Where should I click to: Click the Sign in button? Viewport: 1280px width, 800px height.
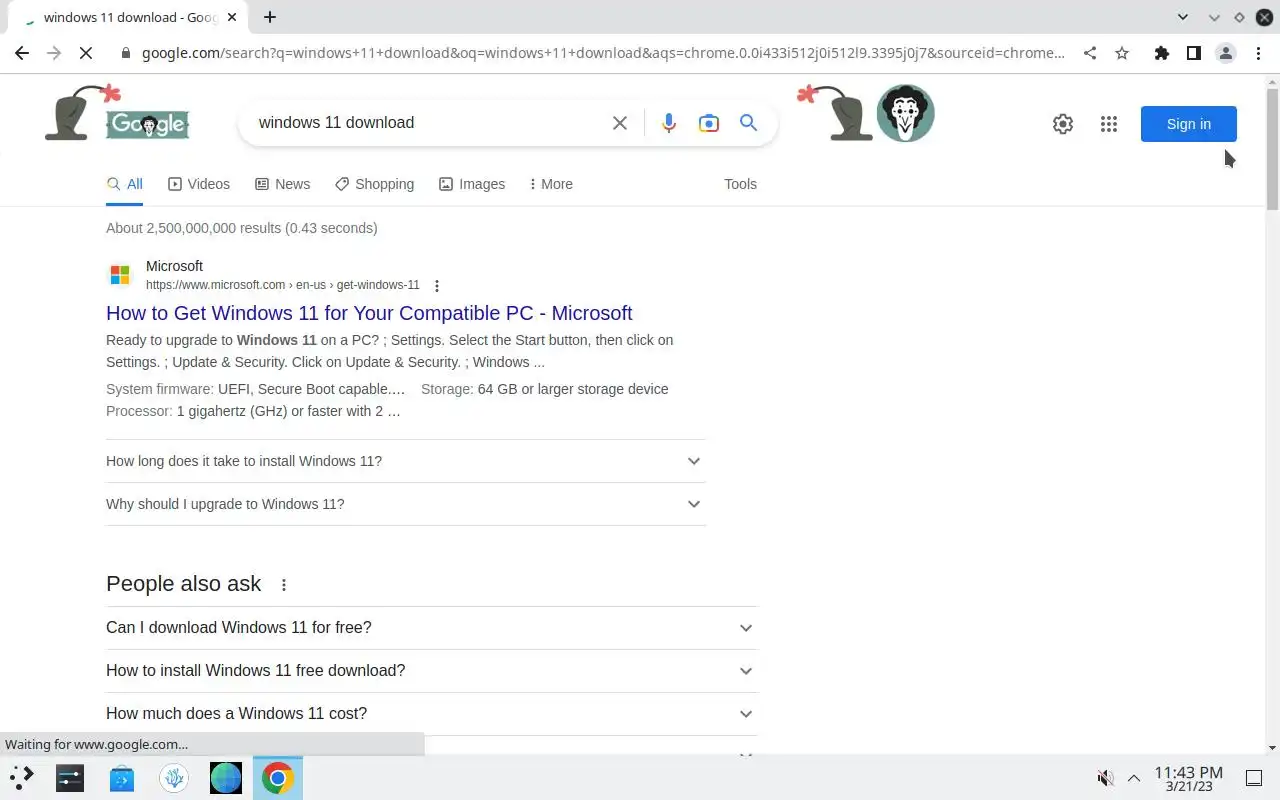pos(1189,124)
